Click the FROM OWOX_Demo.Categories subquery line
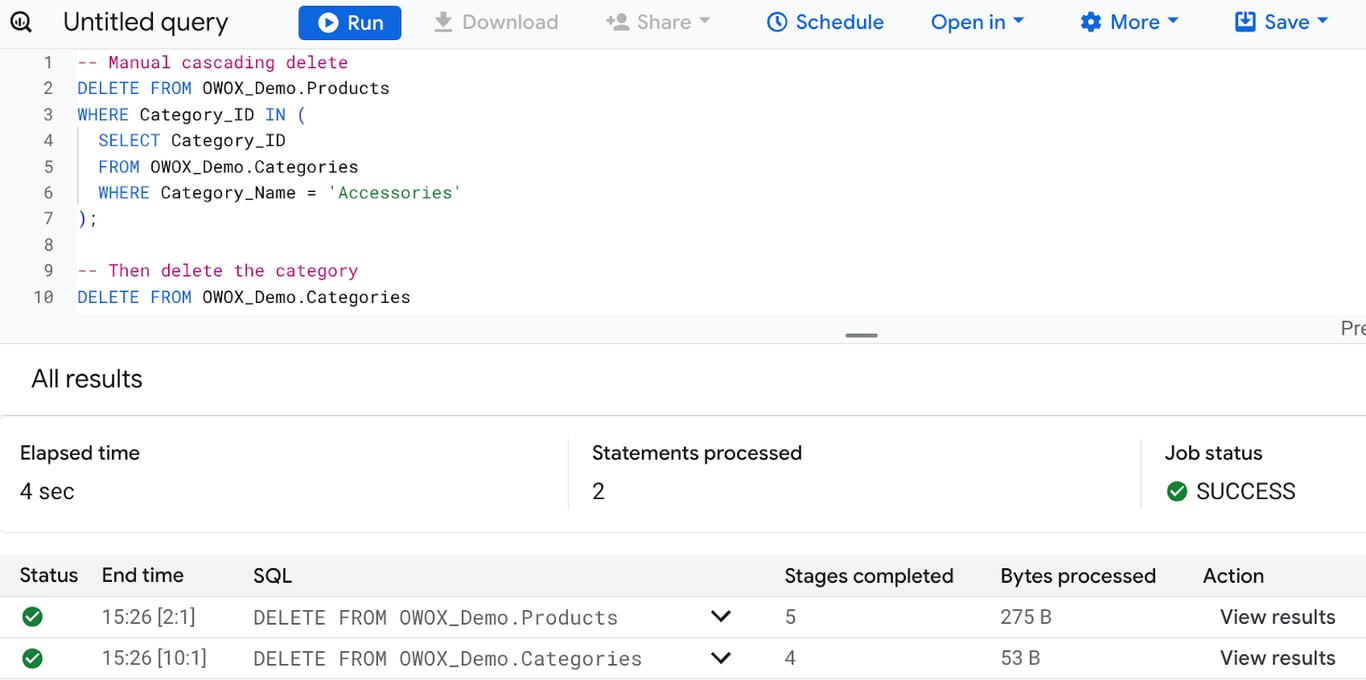1366x680 pixels. pyautogui.click(x=228, y=167)
